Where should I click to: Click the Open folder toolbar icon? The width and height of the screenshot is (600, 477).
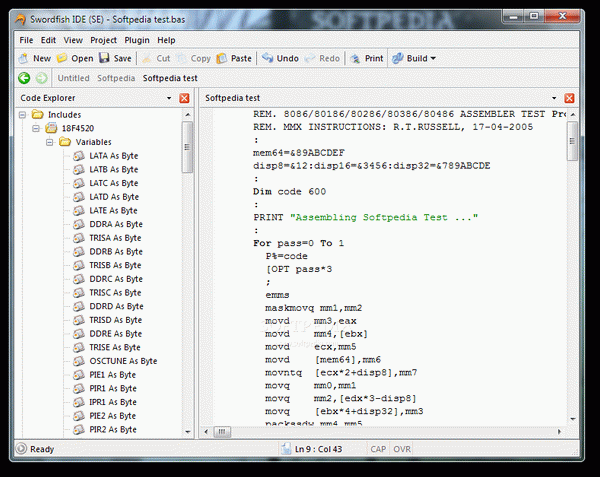62,58
